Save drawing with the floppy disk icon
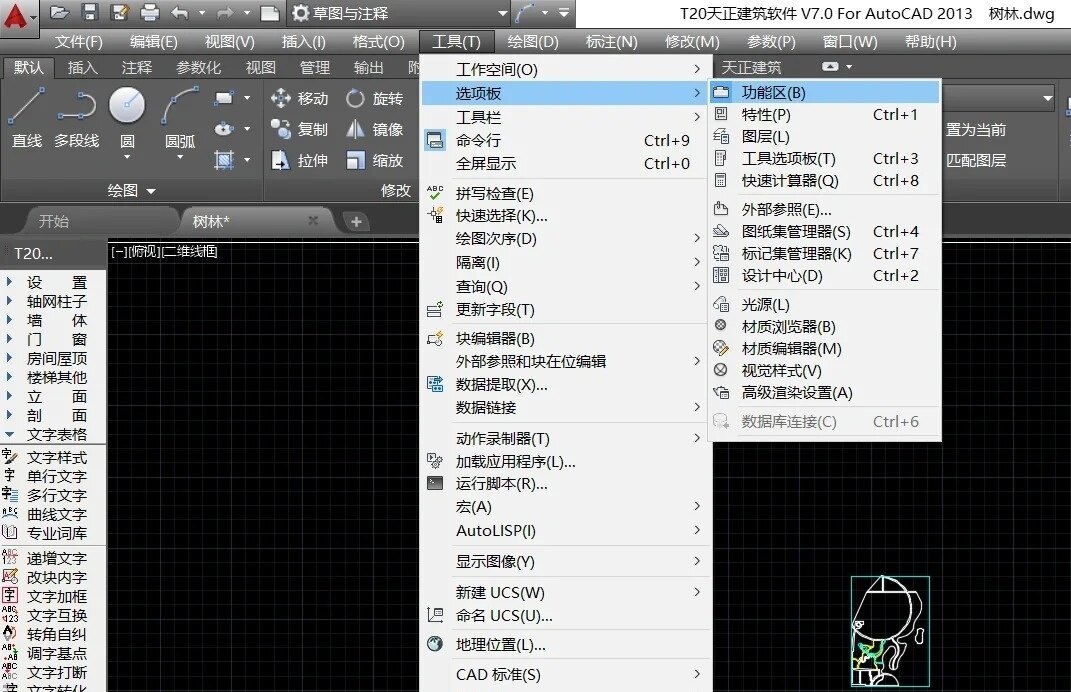 tap(89, 12)
